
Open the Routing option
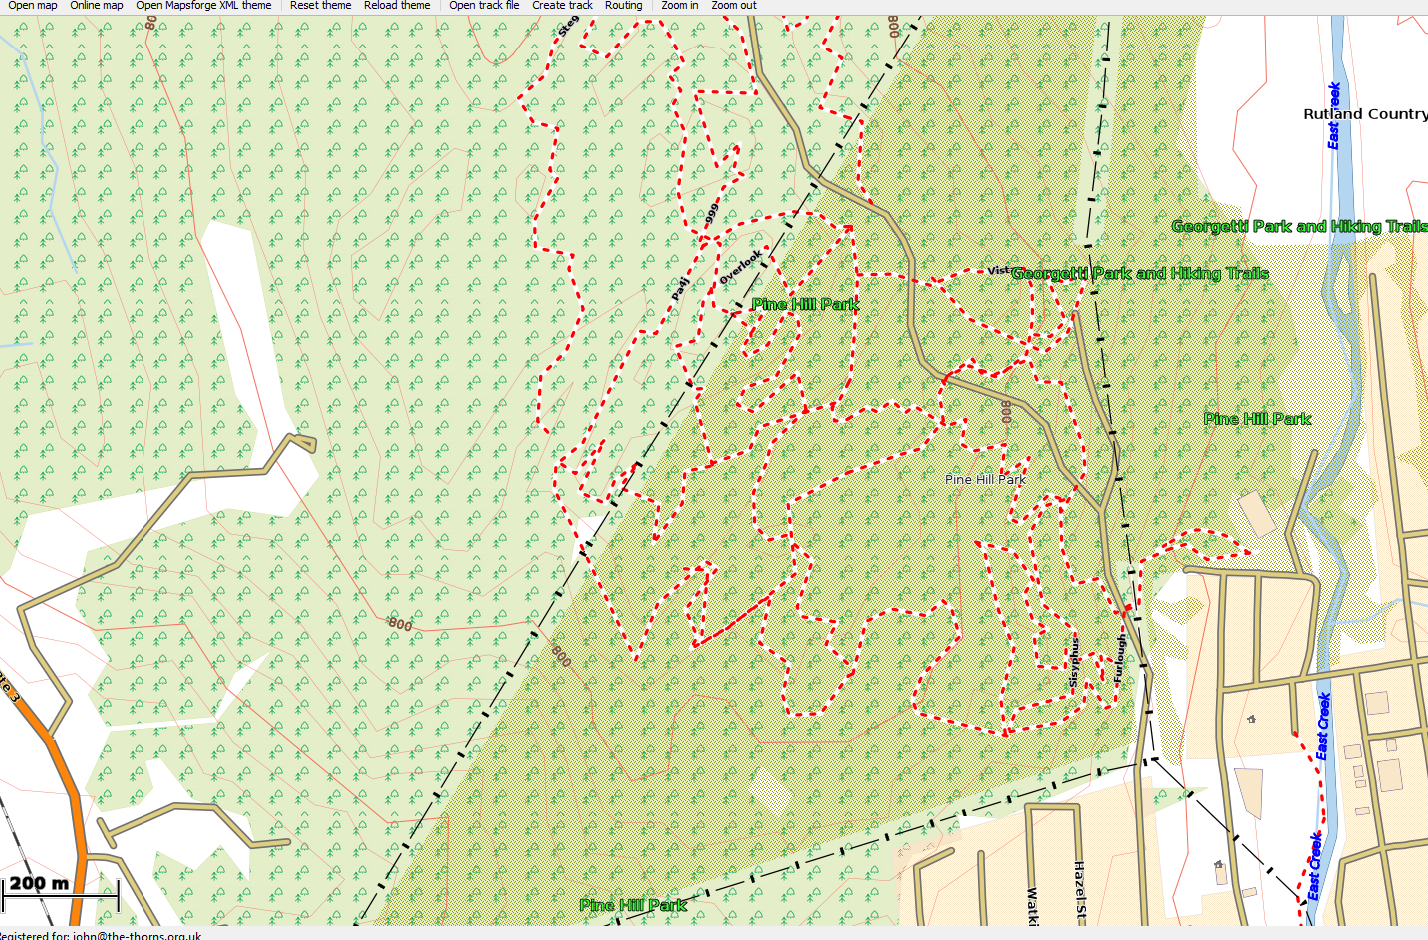624,6
